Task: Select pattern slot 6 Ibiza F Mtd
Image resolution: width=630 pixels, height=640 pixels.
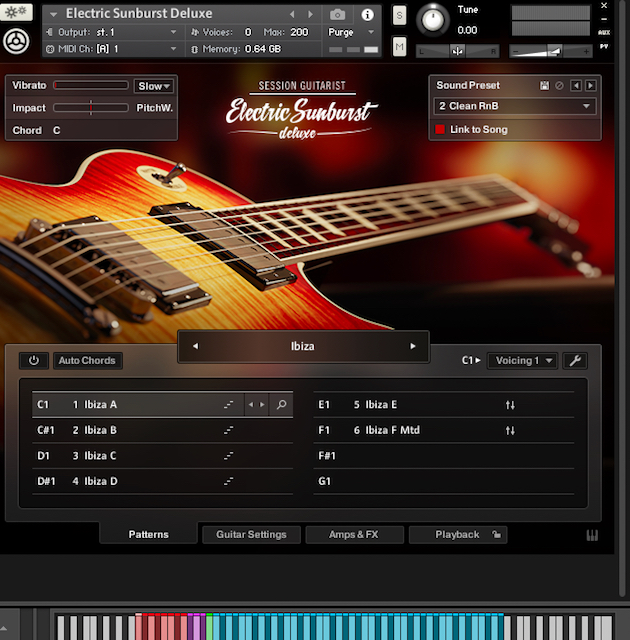Action: pyautogui.click(x=444, y=430)
